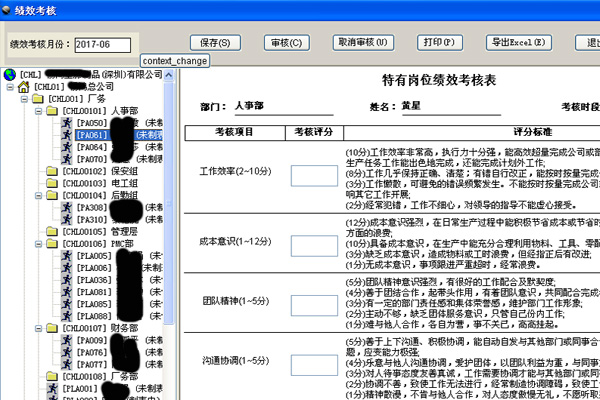Image resolution: width=600 pixels, height=400 pixels.
Task: Click the house icon beside [CHL01]
Action: [x=23, y=87]
